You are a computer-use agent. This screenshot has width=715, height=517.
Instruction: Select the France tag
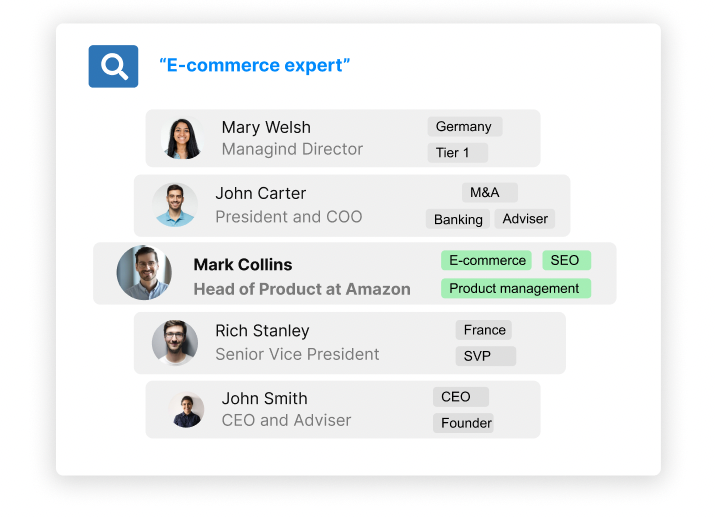point(485,330)
